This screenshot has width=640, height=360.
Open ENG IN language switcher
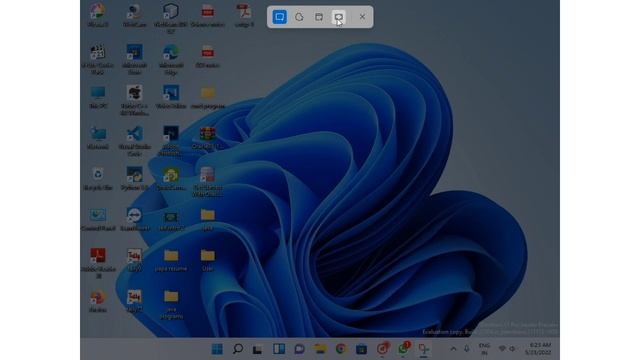[x=484, y=349]
